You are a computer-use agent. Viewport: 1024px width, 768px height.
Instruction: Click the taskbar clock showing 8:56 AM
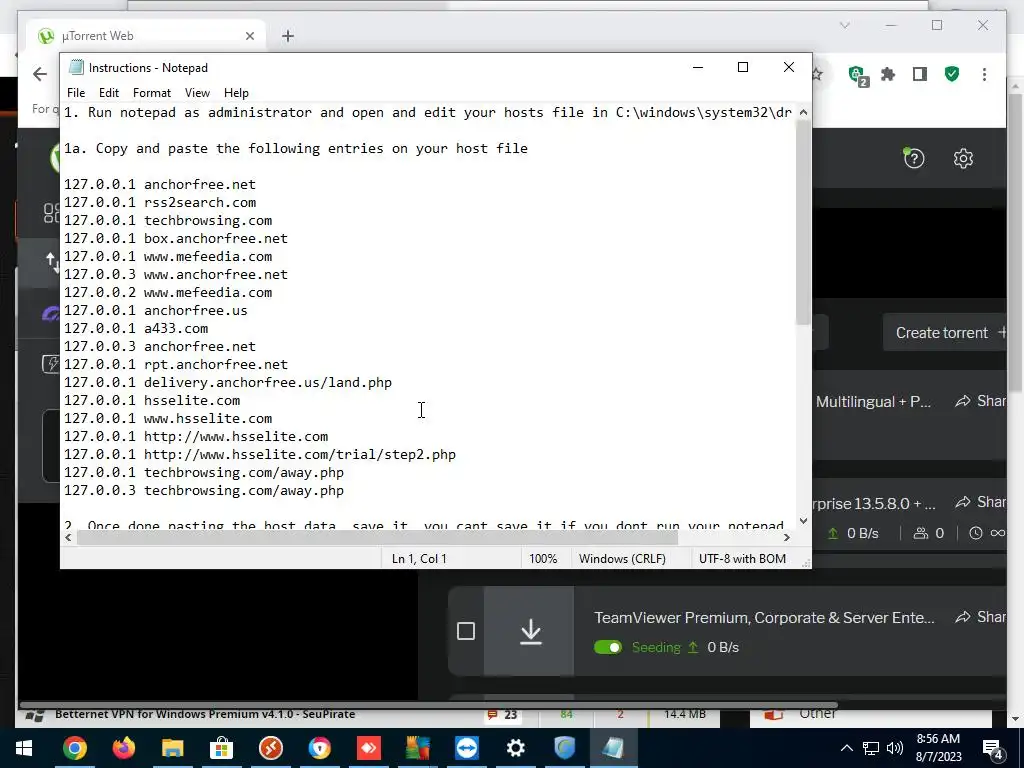(938, 748)
